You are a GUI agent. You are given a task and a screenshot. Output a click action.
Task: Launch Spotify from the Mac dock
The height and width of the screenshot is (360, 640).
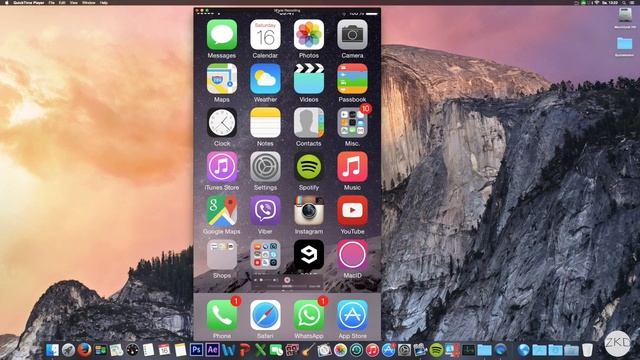(x=436, y=350)
